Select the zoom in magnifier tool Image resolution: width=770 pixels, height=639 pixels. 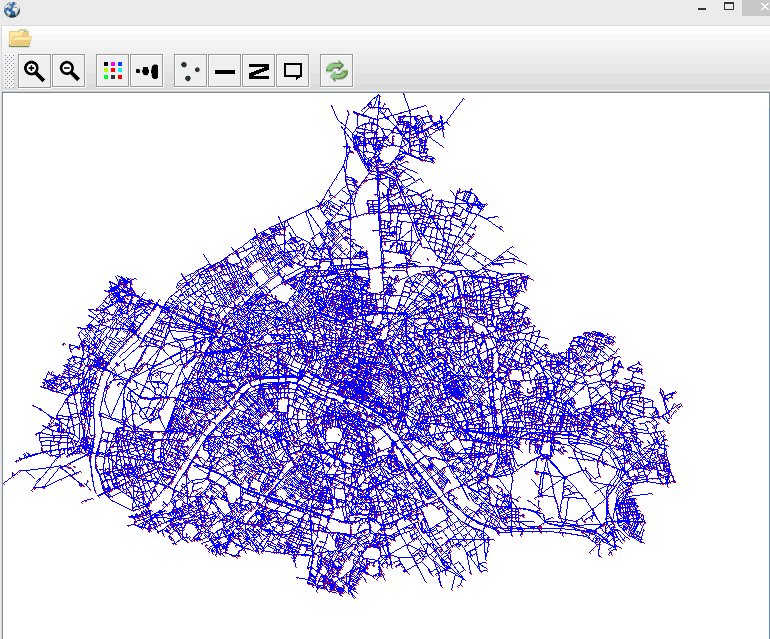34,71
